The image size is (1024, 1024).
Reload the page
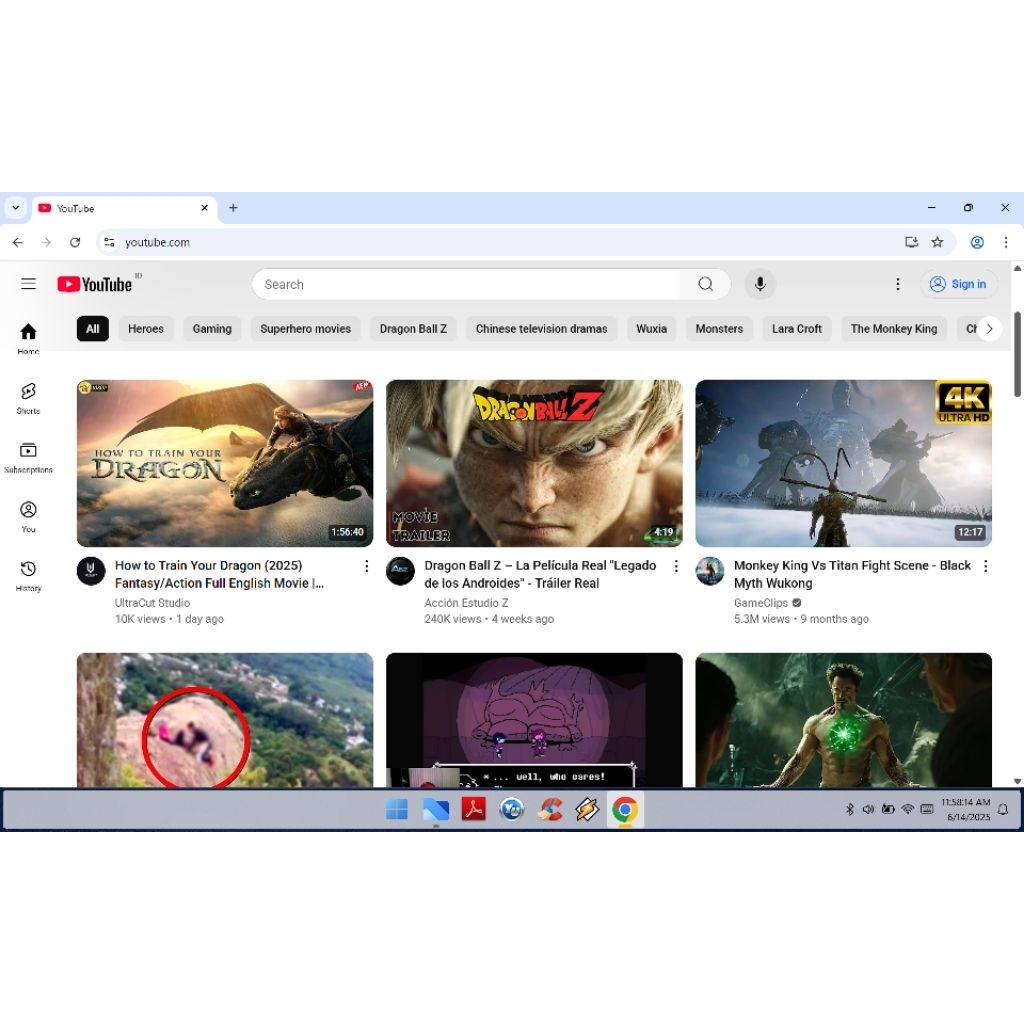[x=75, y=242]
